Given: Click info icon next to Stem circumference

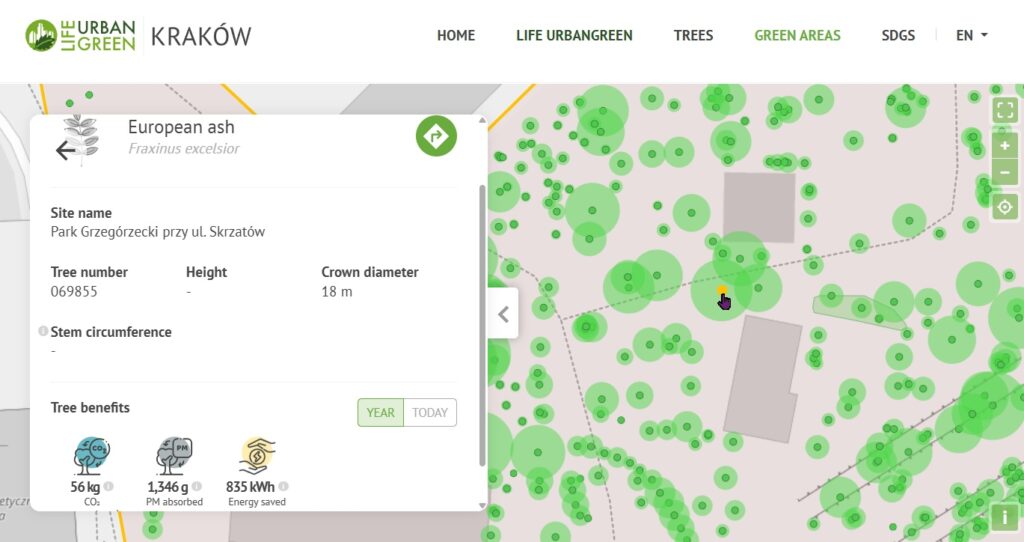Looking at the screenshot, I should (x=43, y=331).
